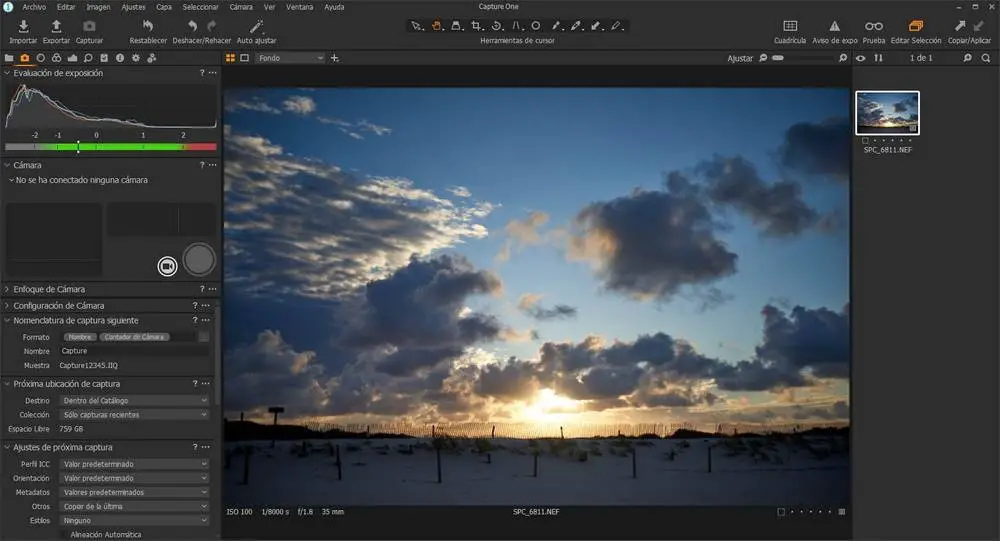Click the Exportar icon

tap(56, 26)
